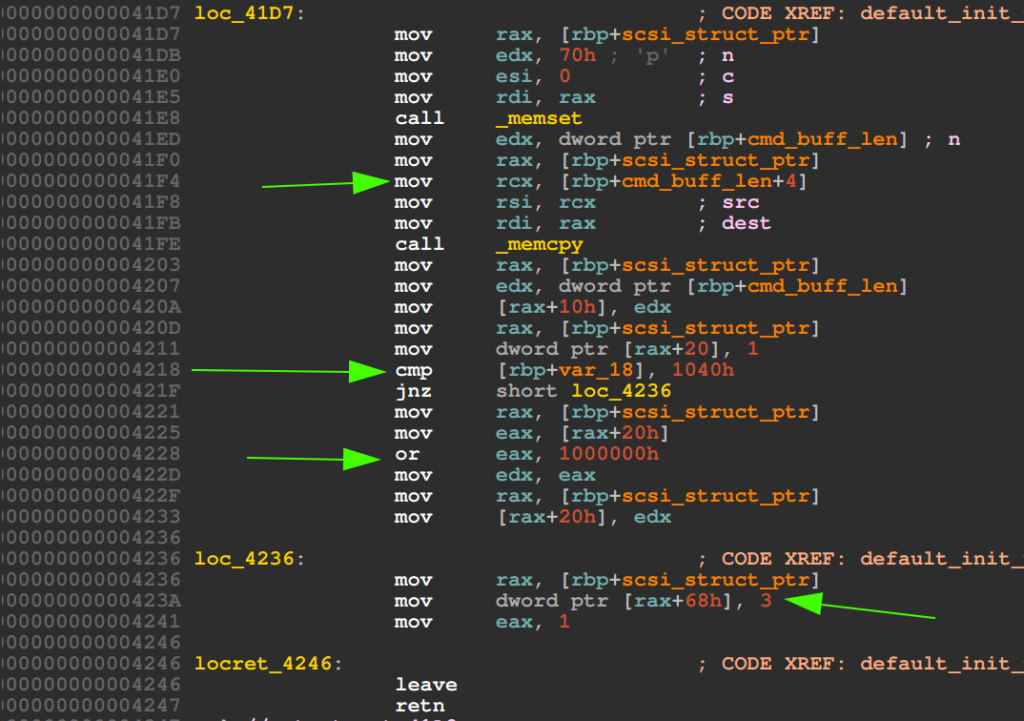
Task: Follow the loc_4236 jnz target
Action: coord(621,391)
